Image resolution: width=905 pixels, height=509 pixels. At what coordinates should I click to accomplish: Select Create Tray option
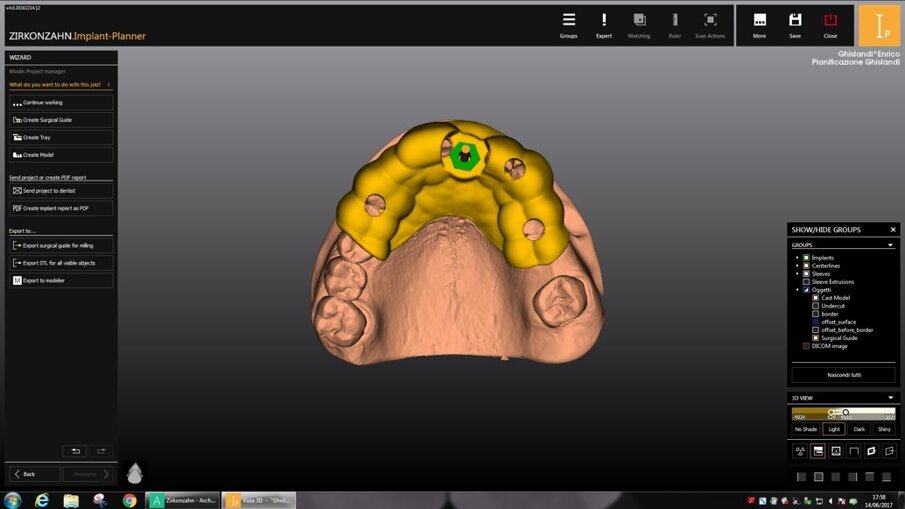(x=61, y=137)
